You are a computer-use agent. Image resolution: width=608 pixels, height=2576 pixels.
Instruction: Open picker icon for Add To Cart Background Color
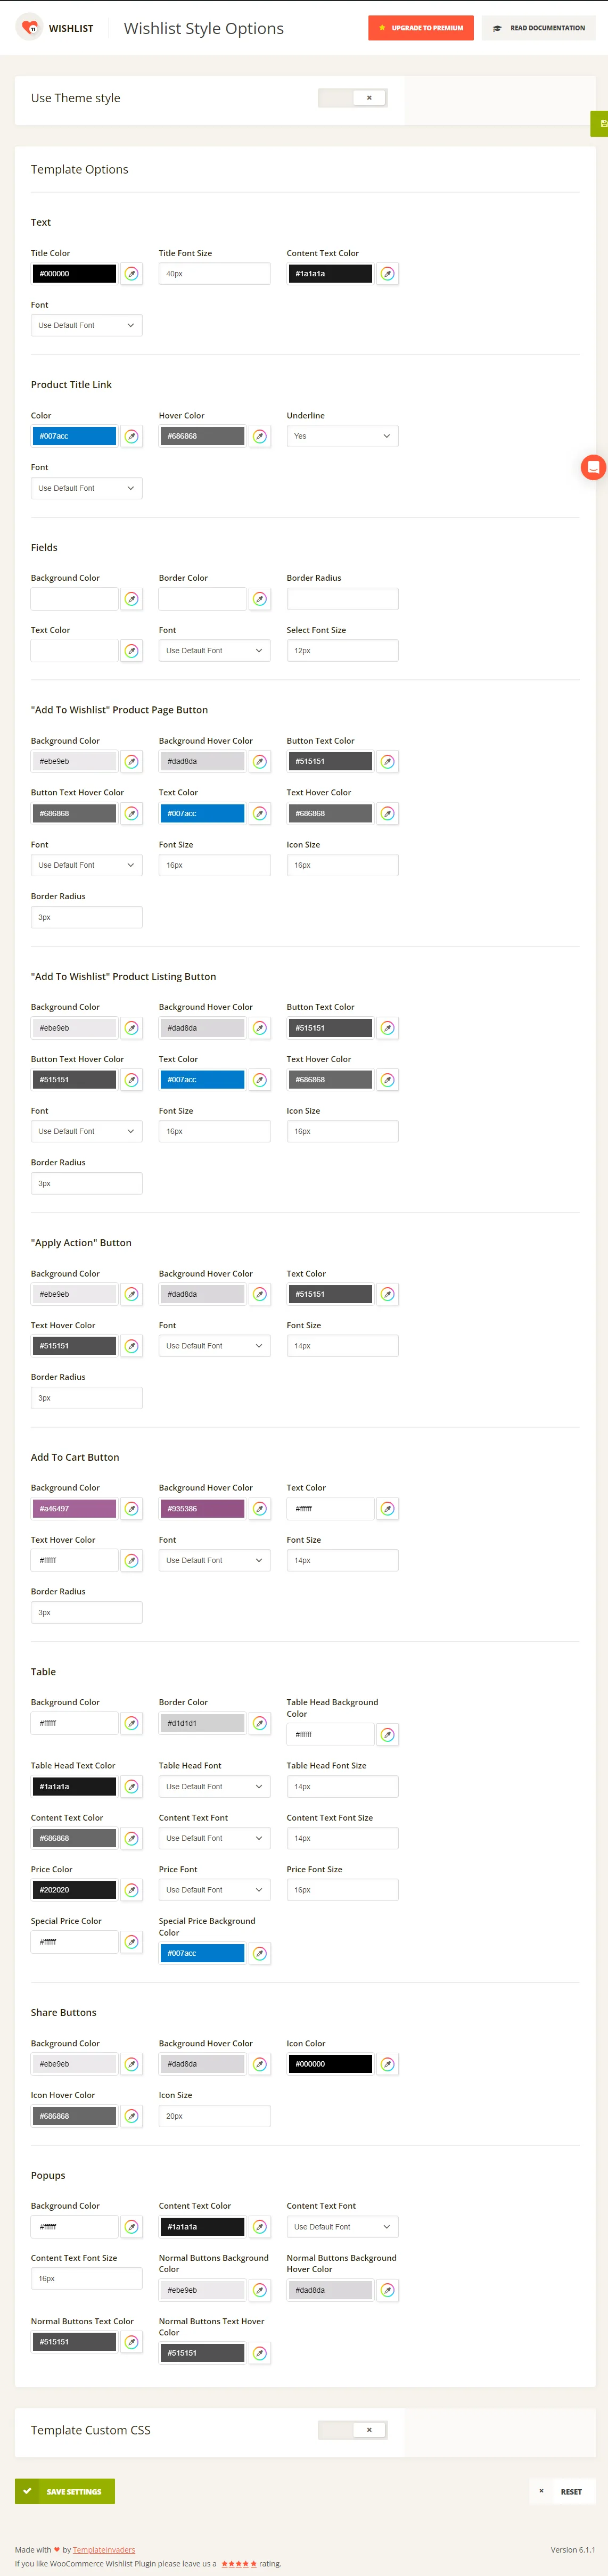131,1509
